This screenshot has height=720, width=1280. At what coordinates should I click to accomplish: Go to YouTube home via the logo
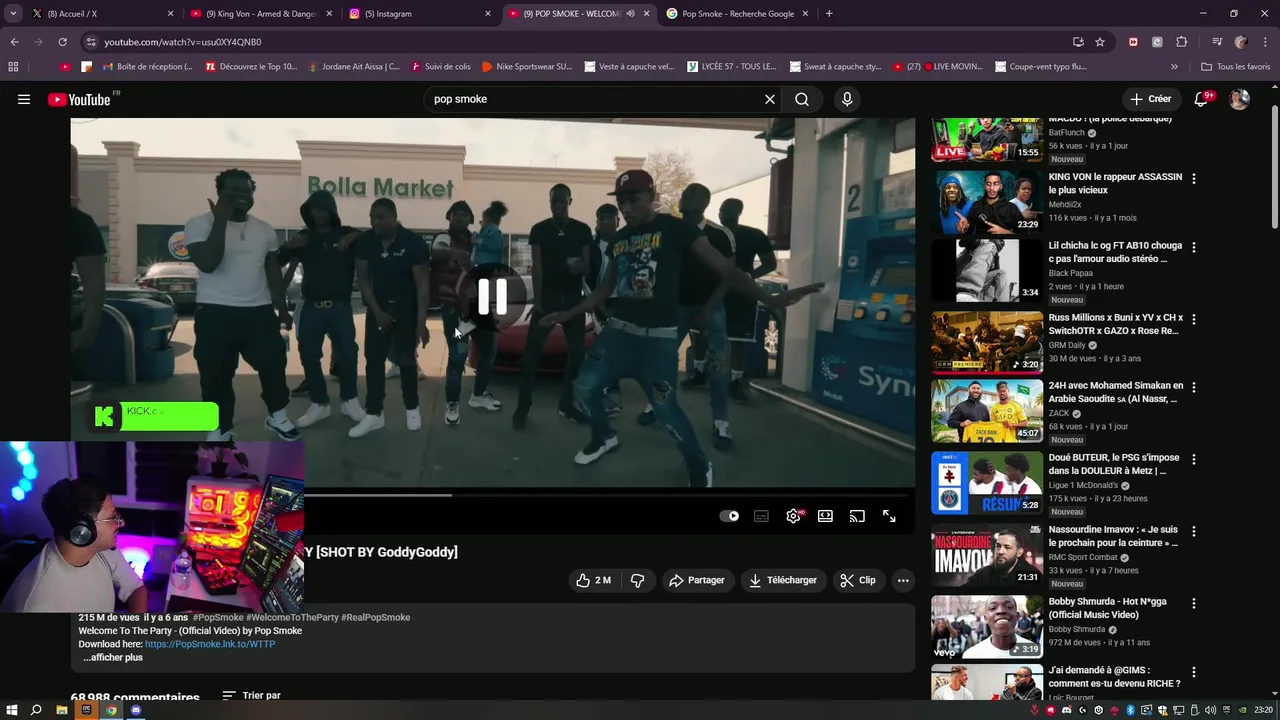(x=79, y=99)
